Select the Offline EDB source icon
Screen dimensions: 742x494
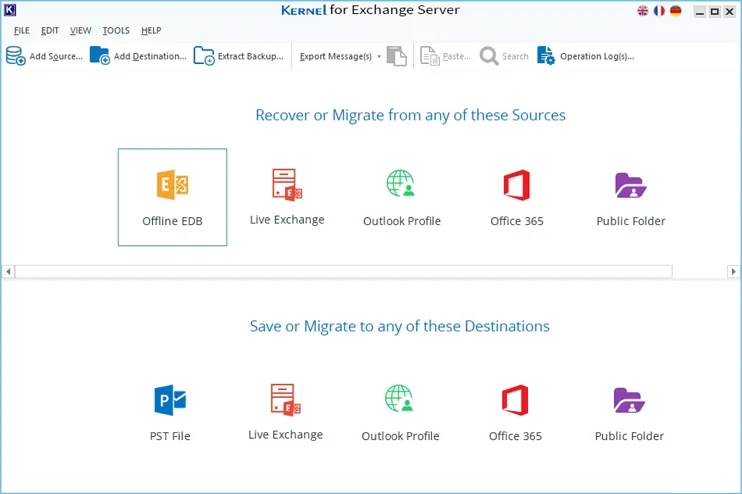tap(172, 185)
